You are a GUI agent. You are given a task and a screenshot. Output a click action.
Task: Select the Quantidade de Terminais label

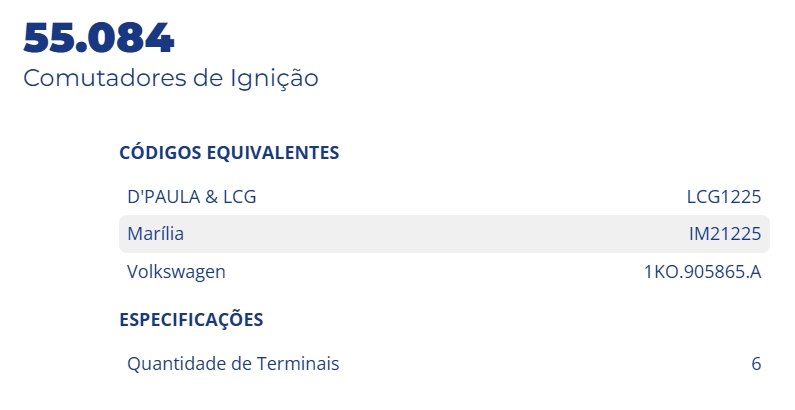[233, 364]
